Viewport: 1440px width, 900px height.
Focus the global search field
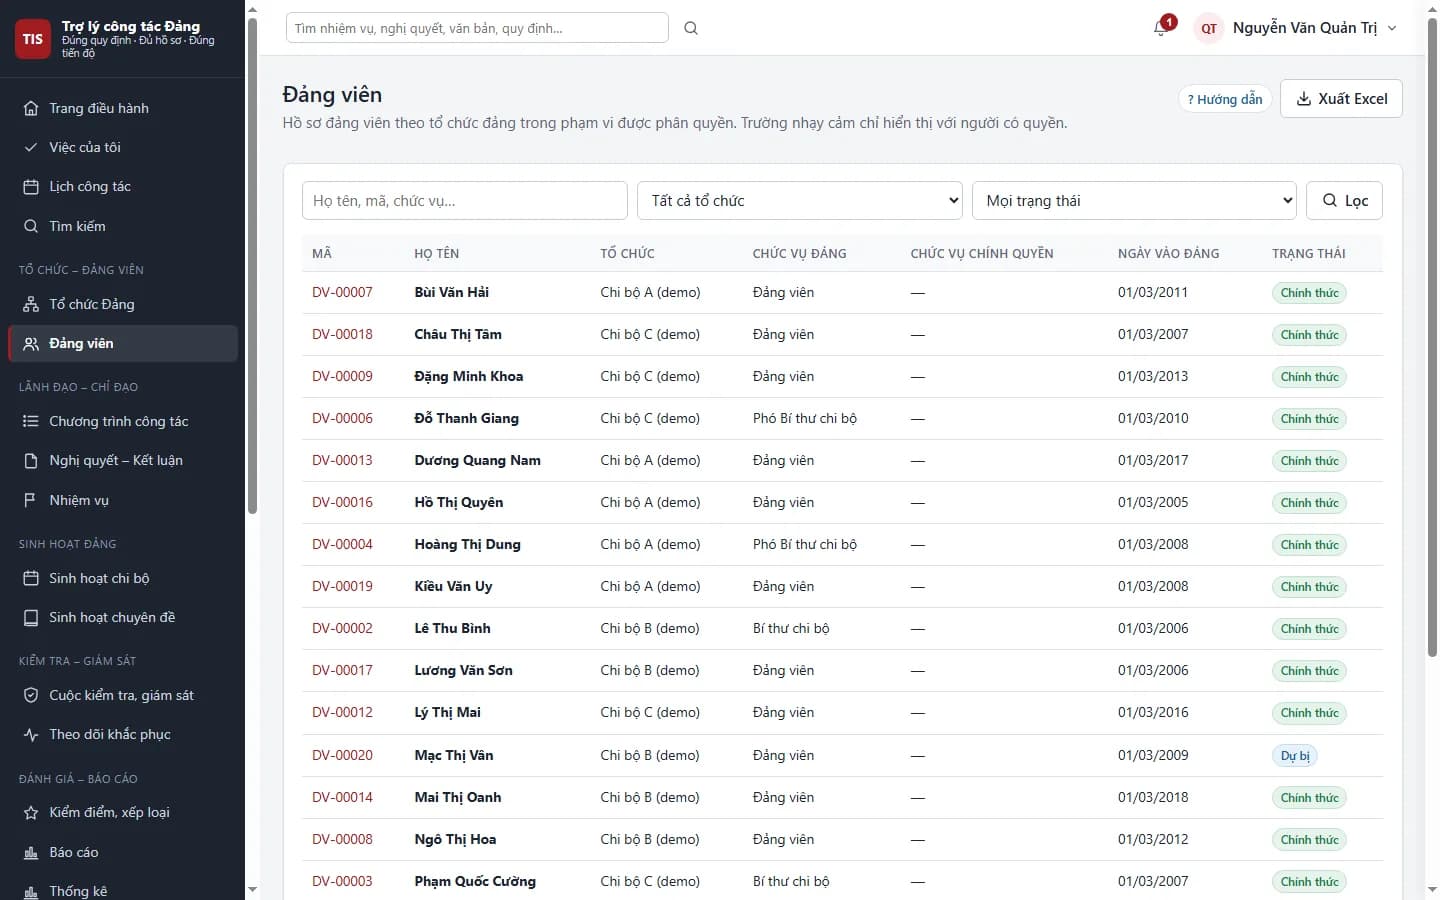pyautogui.click(x=477, y=28)
